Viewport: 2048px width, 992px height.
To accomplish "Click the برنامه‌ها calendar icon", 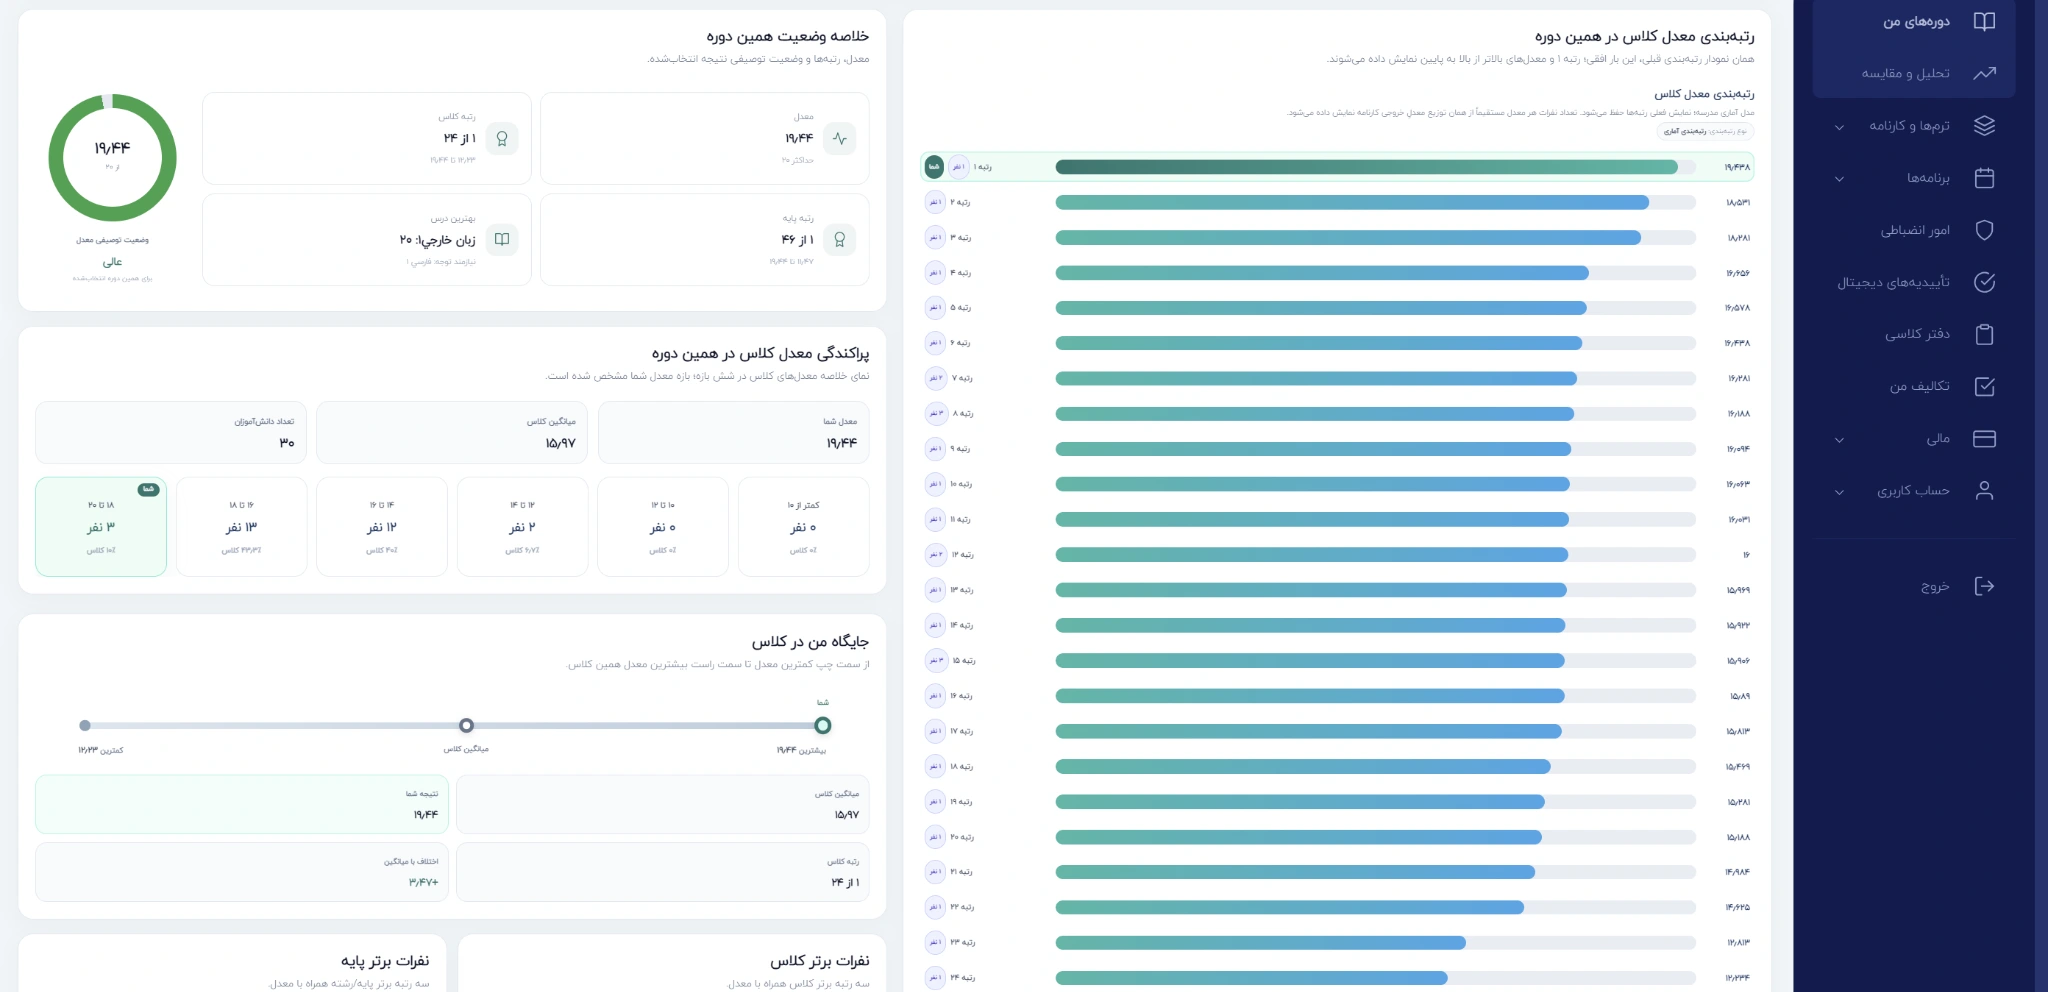I will coord(1984,178).
